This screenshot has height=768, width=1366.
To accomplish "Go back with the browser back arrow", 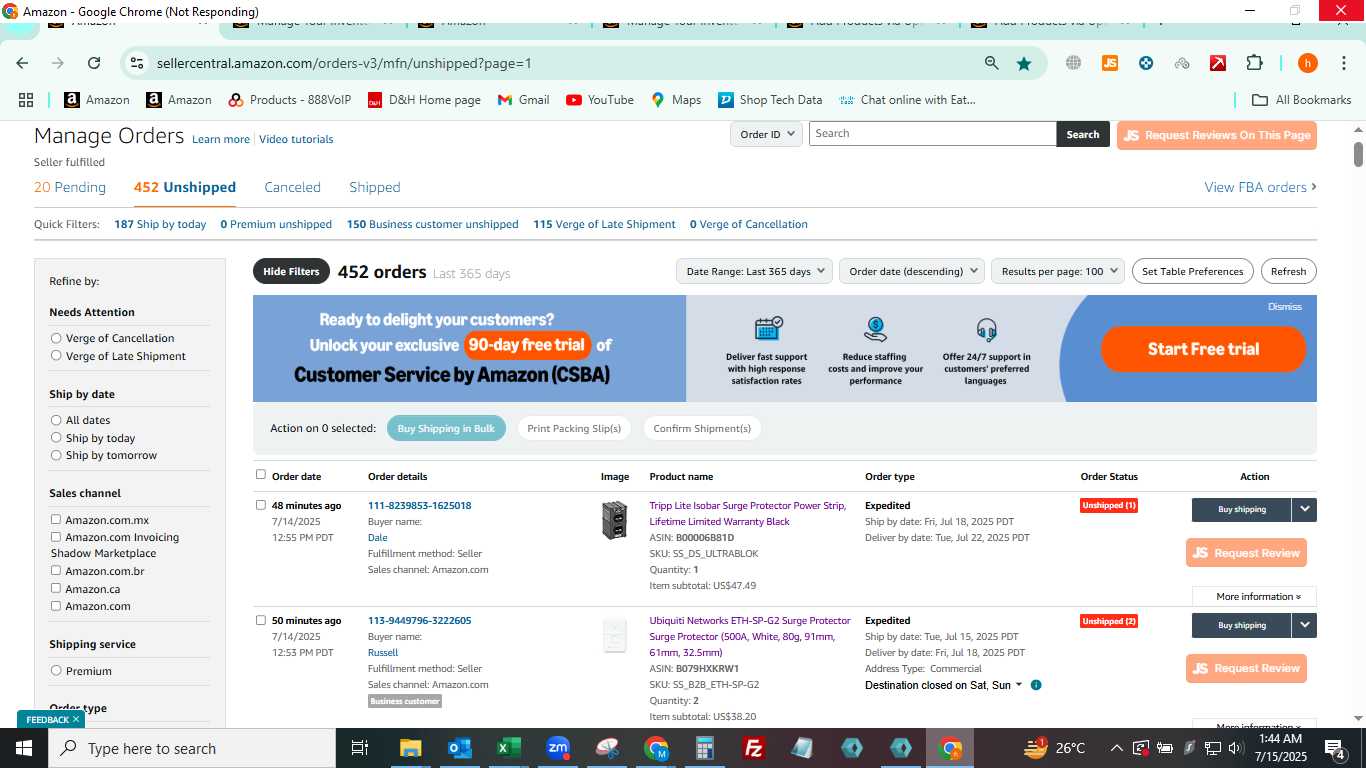I will tap(22, 63).
